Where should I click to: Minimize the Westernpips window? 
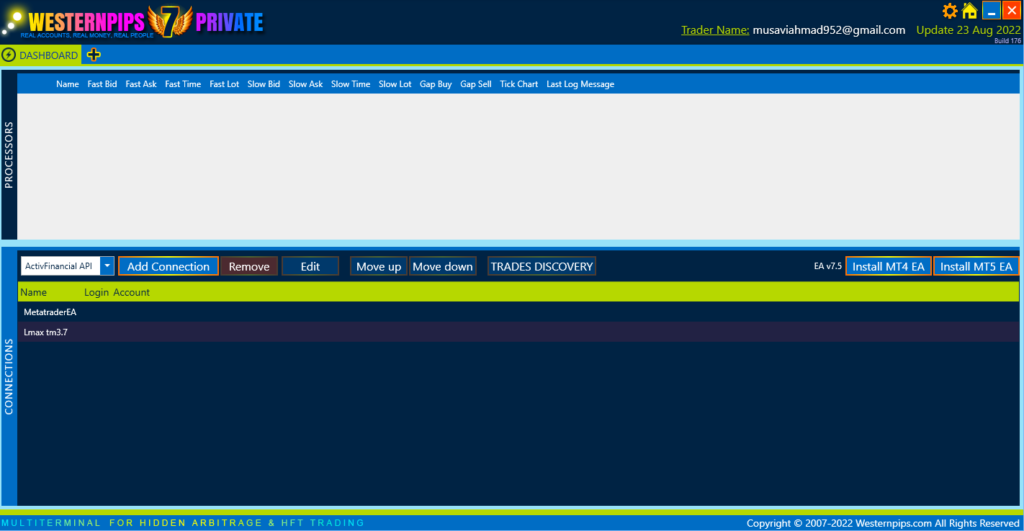point(991,11)
